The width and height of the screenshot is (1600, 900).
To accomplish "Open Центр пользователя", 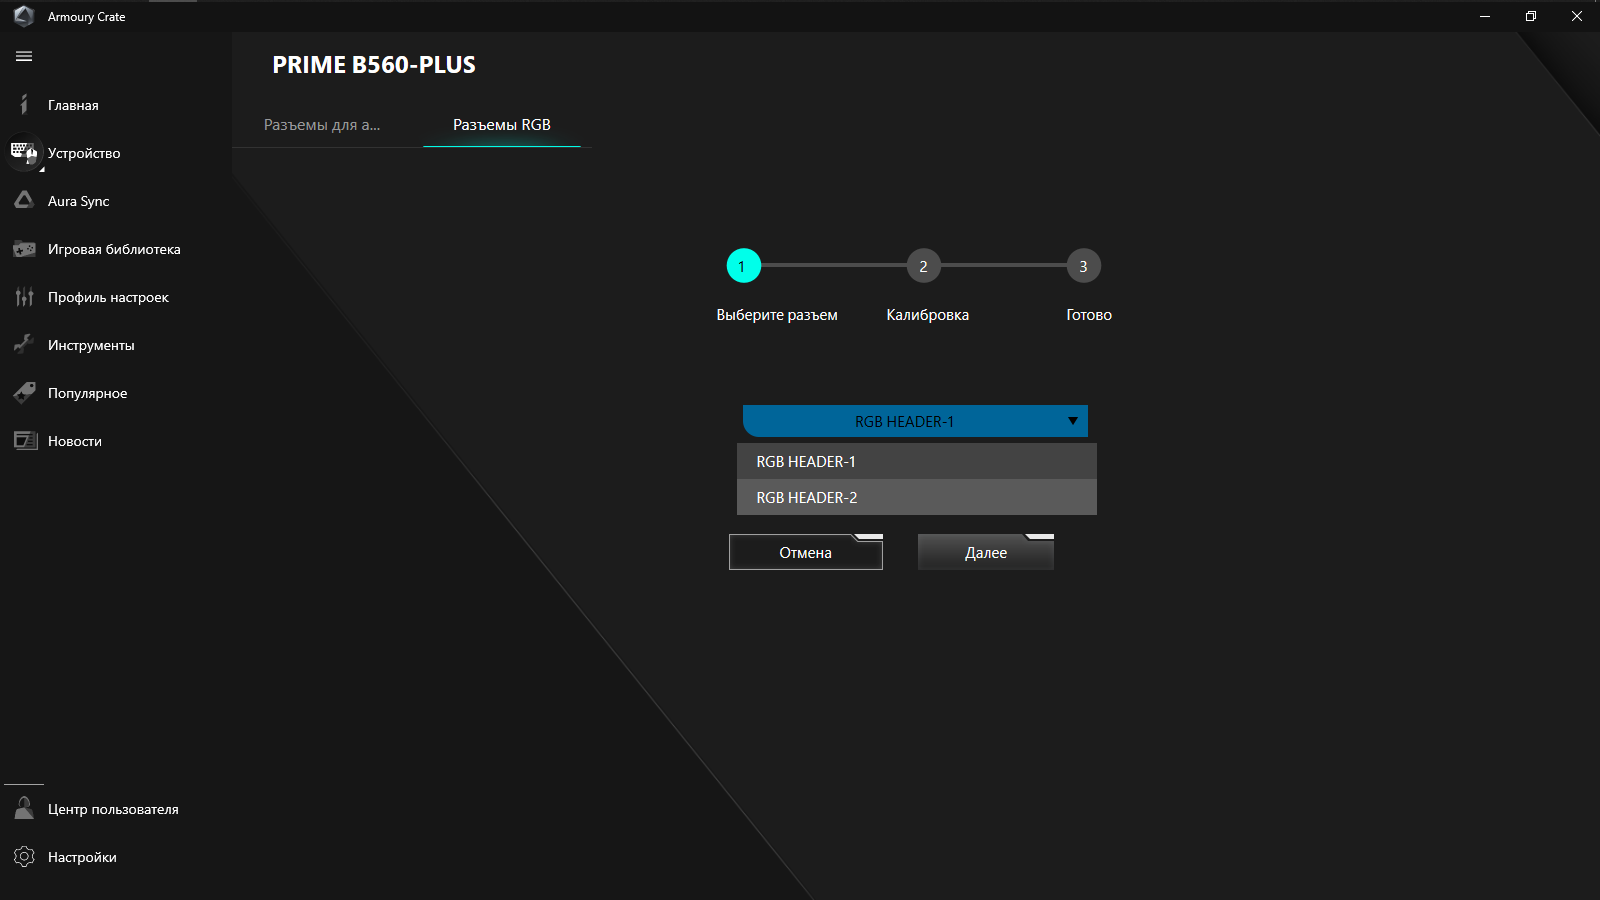I will pyautogui.click(x=113, y=809).
